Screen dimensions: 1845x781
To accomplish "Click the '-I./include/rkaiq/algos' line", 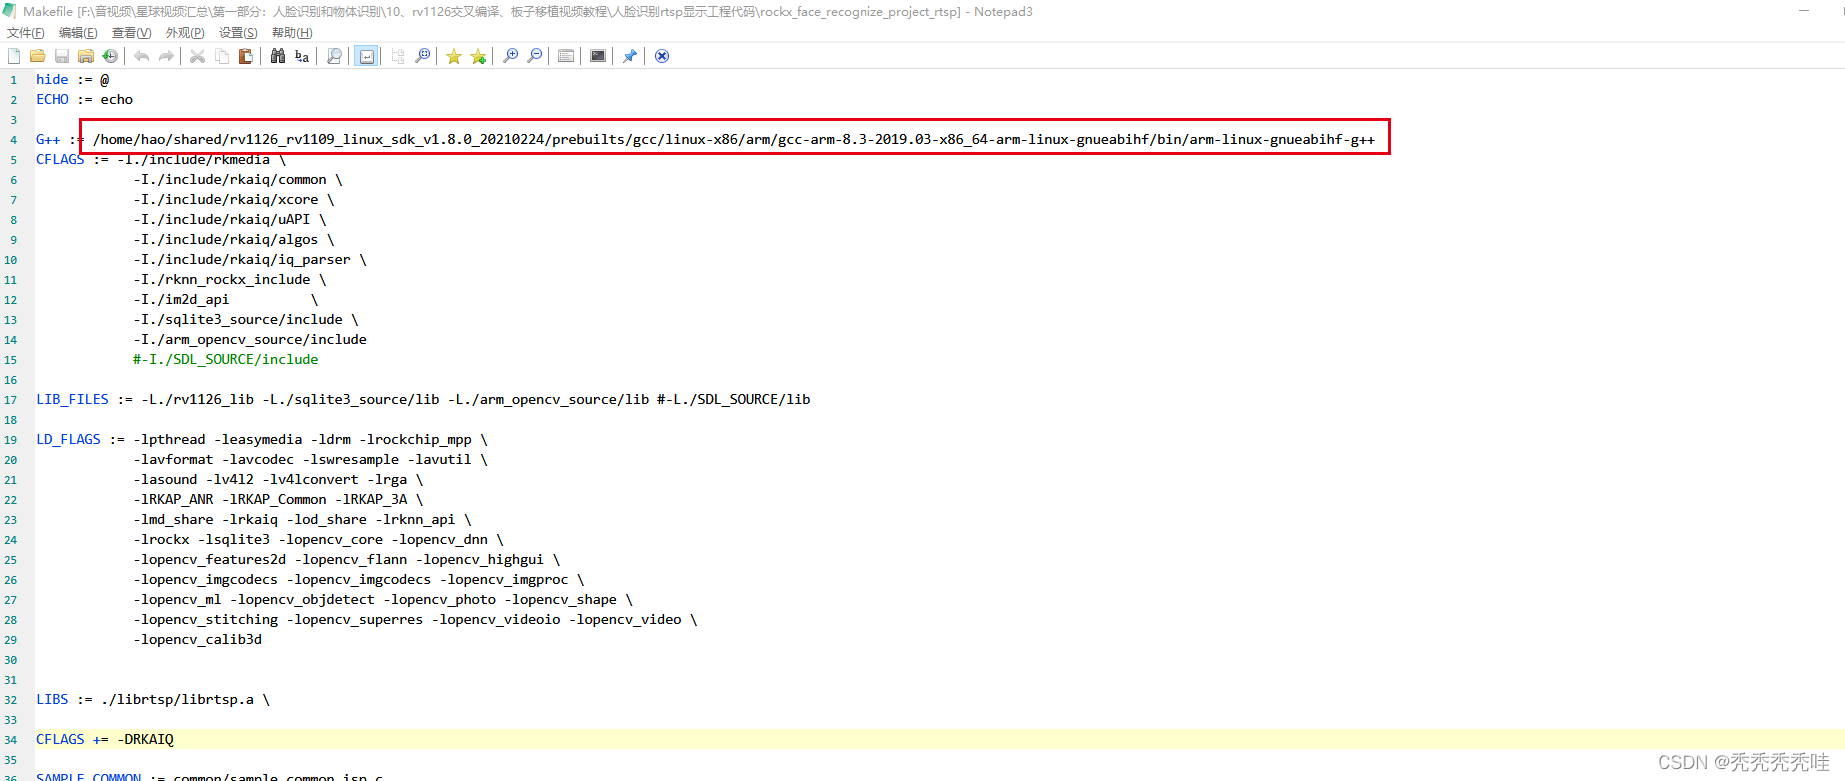I will click(234, 239).
